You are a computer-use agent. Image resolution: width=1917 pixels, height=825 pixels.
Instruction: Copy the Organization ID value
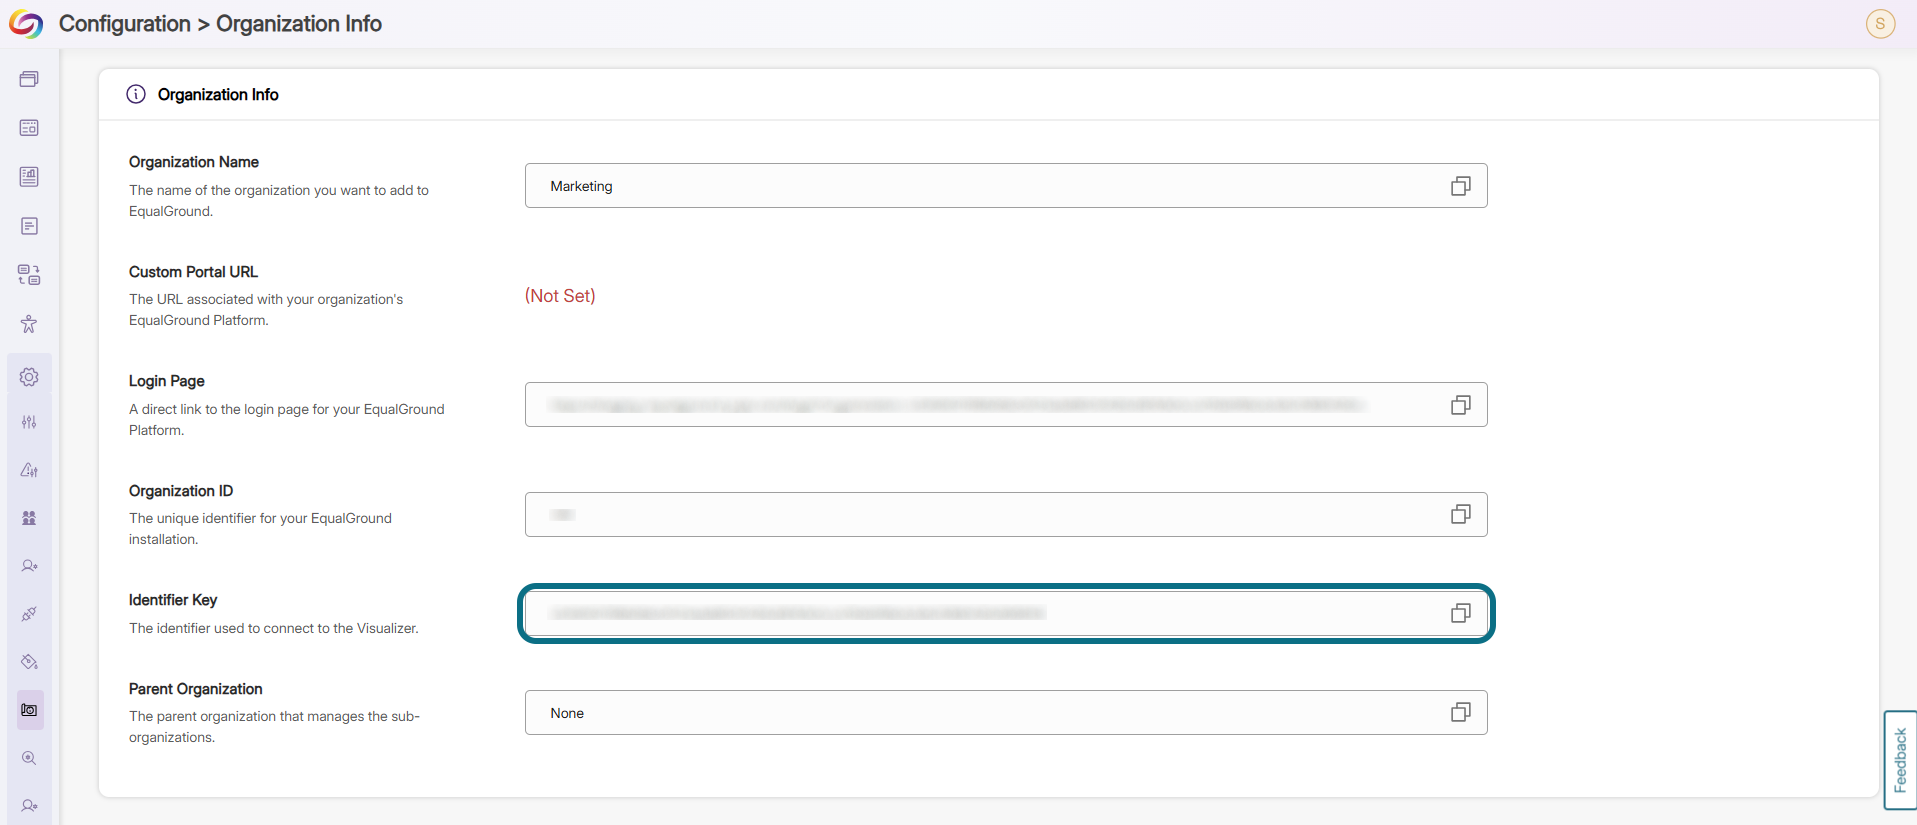(x=1460, y=514)
